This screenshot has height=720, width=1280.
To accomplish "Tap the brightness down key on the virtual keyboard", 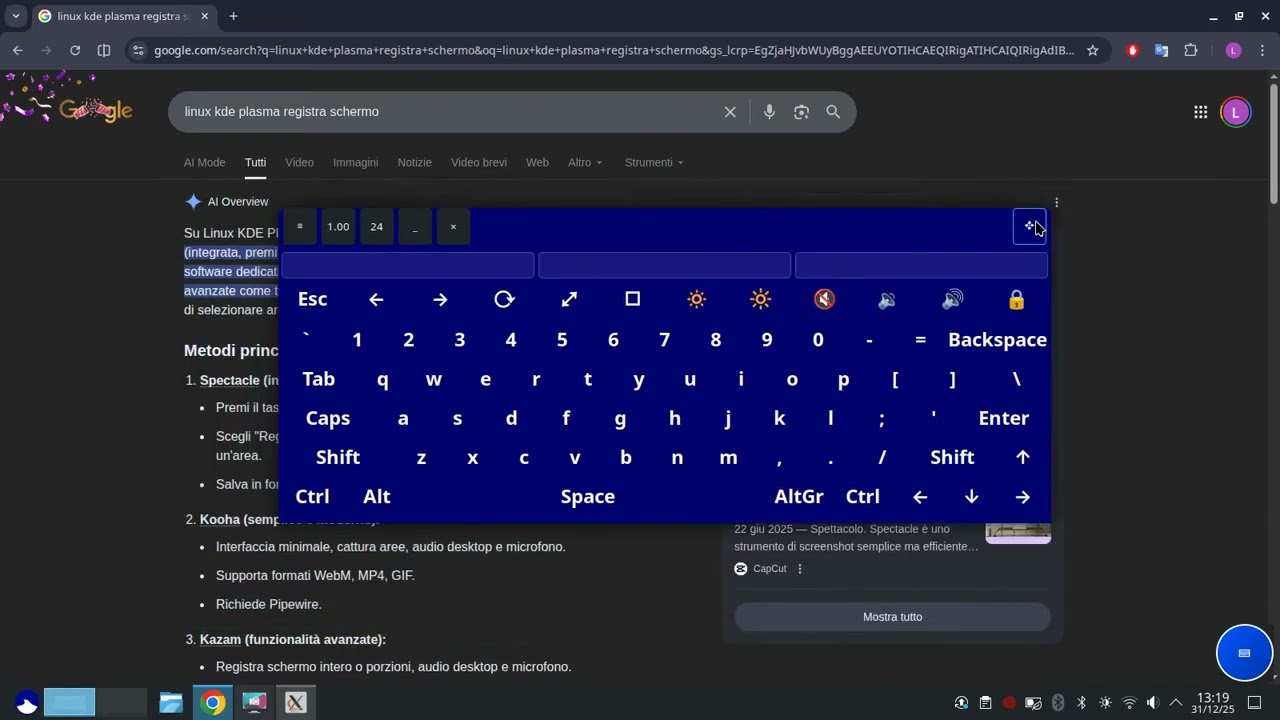I will click(x=696, y=299).
